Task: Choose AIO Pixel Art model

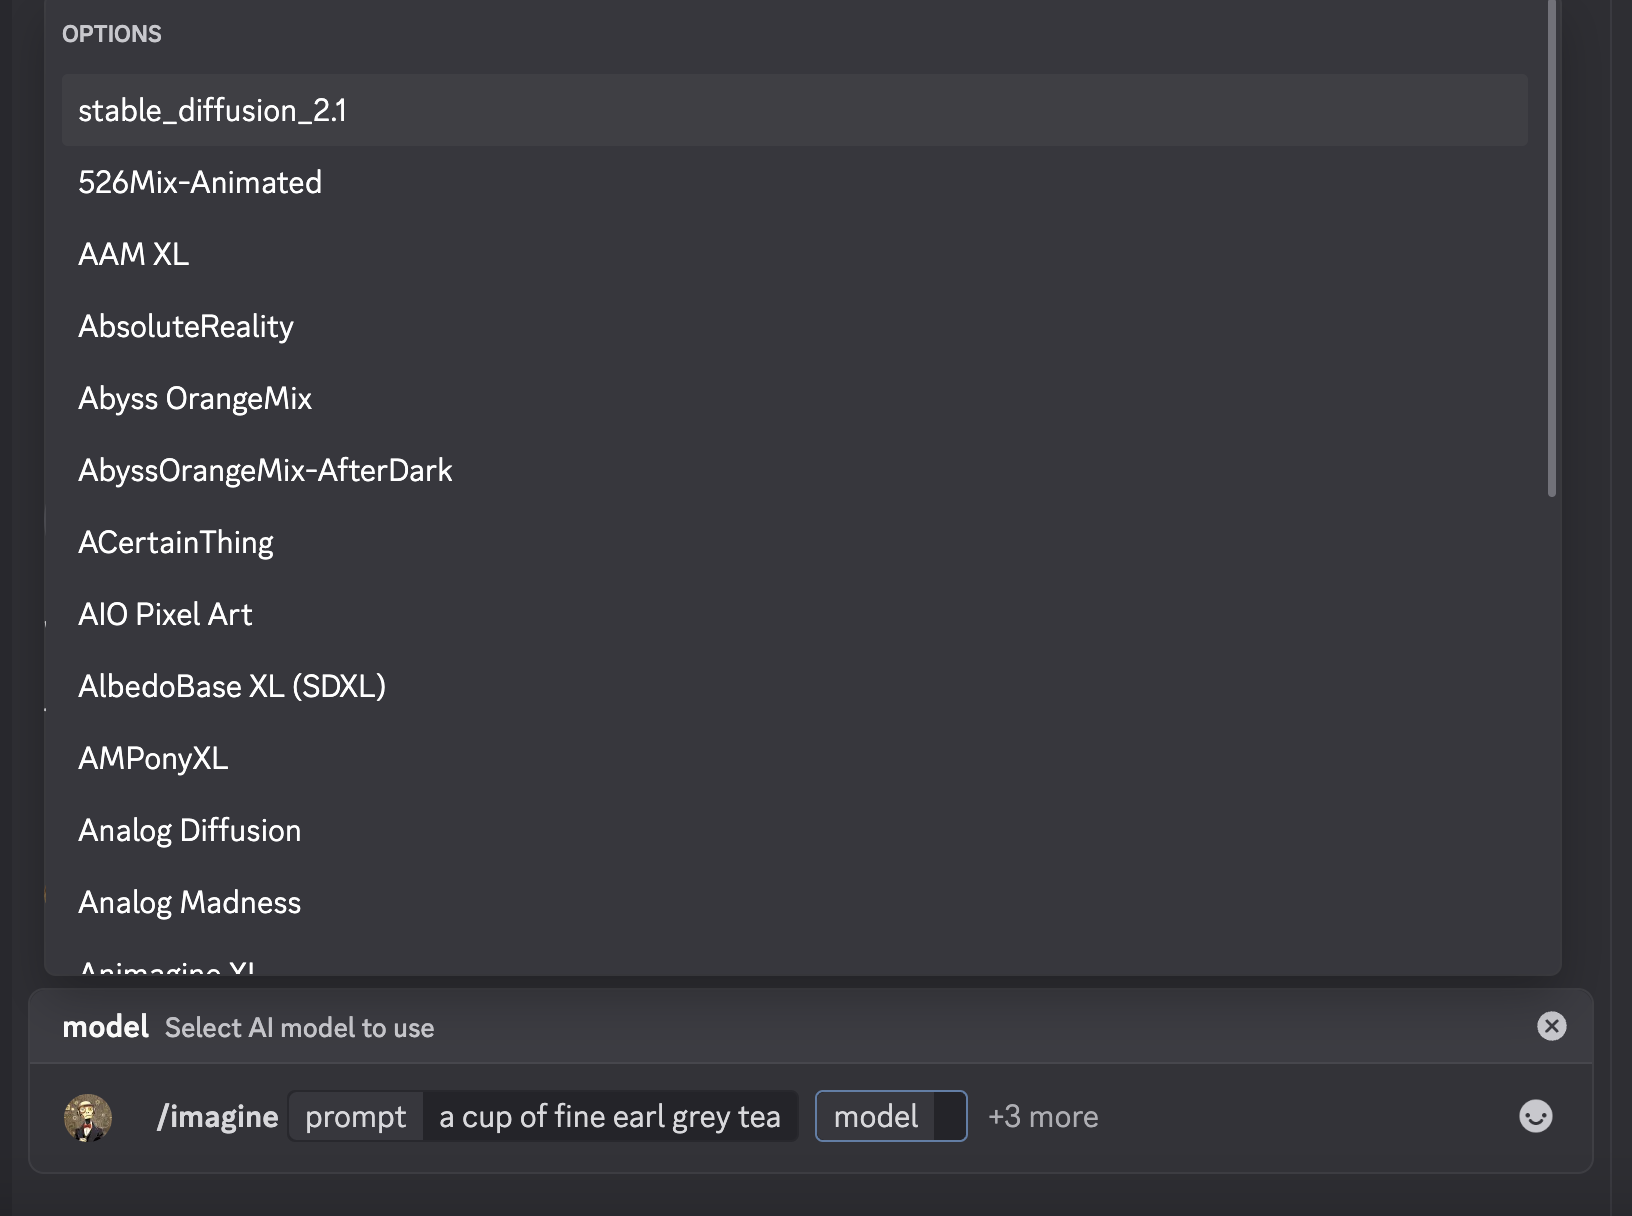Action: coord(795,614)
